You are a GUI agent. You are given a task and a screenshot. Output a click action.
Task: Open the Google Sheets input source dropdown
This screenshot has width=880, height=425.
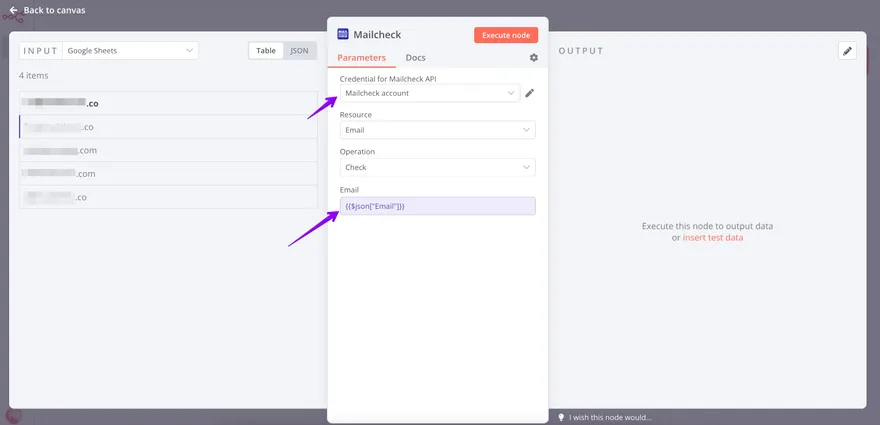pos(130,51)
